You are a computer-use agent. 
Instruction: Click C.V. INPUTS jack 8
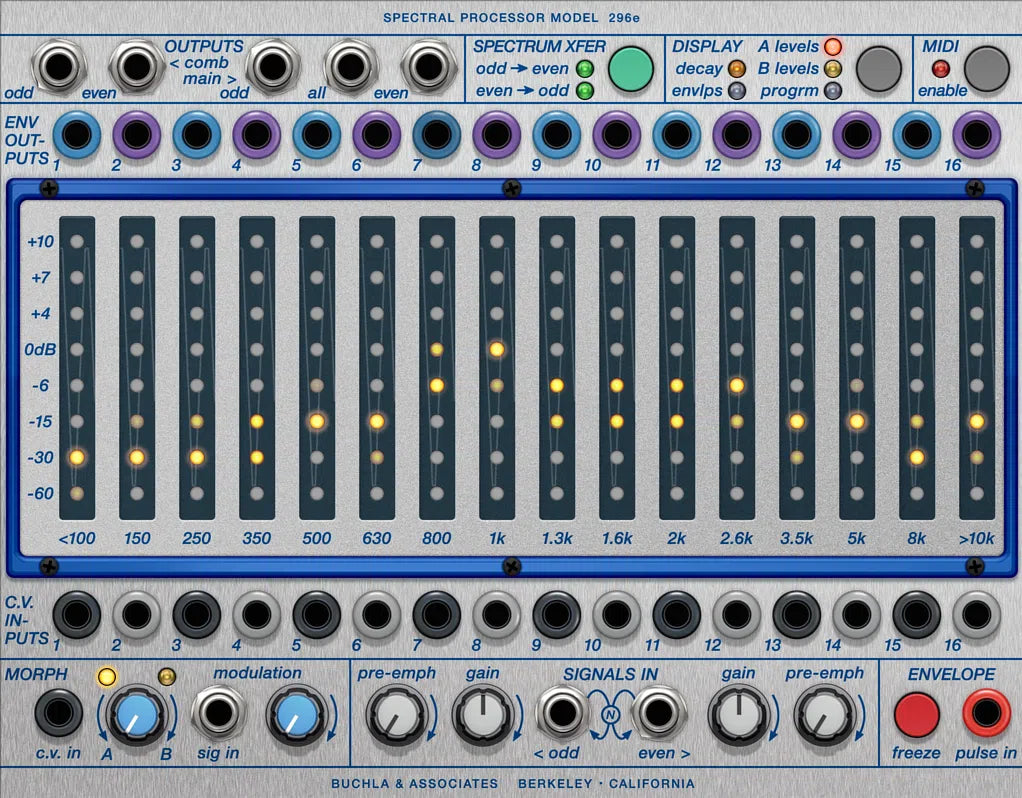click(x=498, y=614)
